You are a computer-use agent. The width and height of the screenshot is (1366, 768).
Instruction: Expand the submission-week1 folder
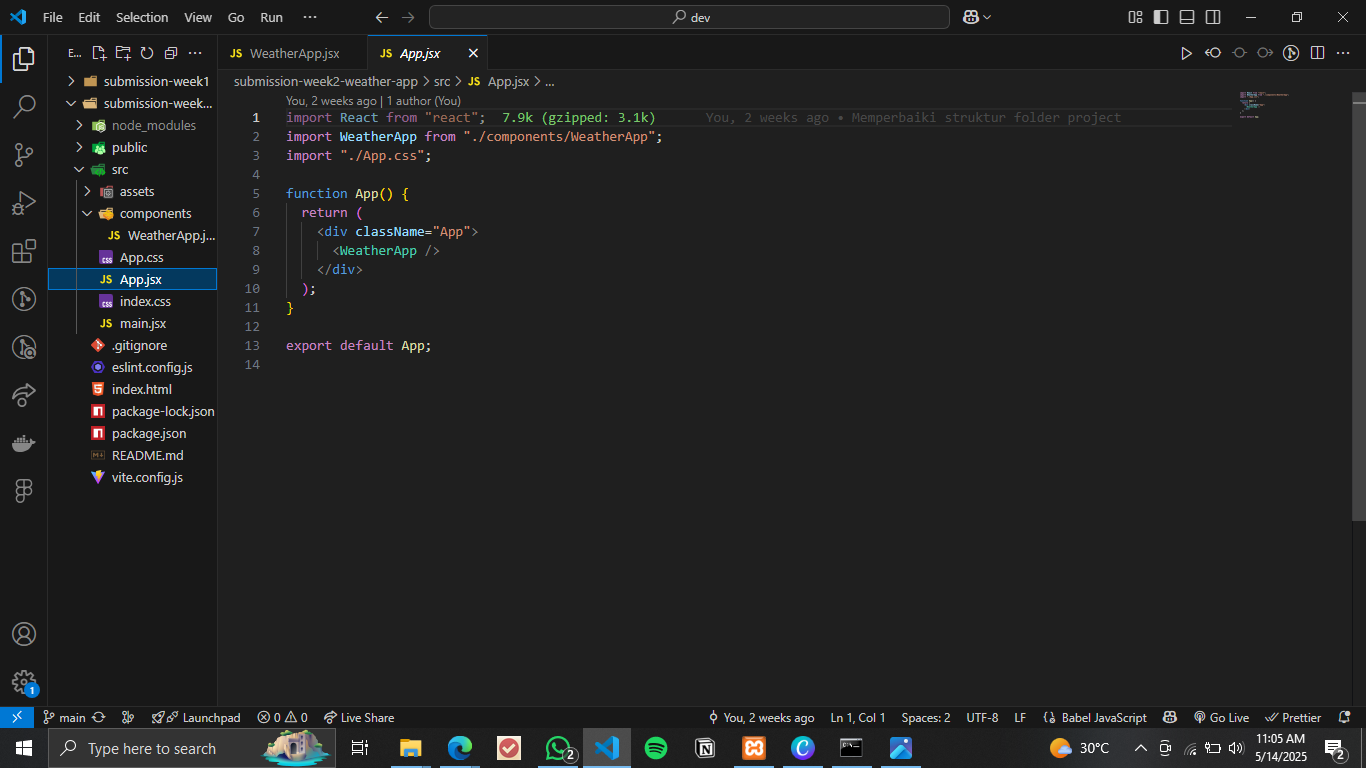[155, 81]
